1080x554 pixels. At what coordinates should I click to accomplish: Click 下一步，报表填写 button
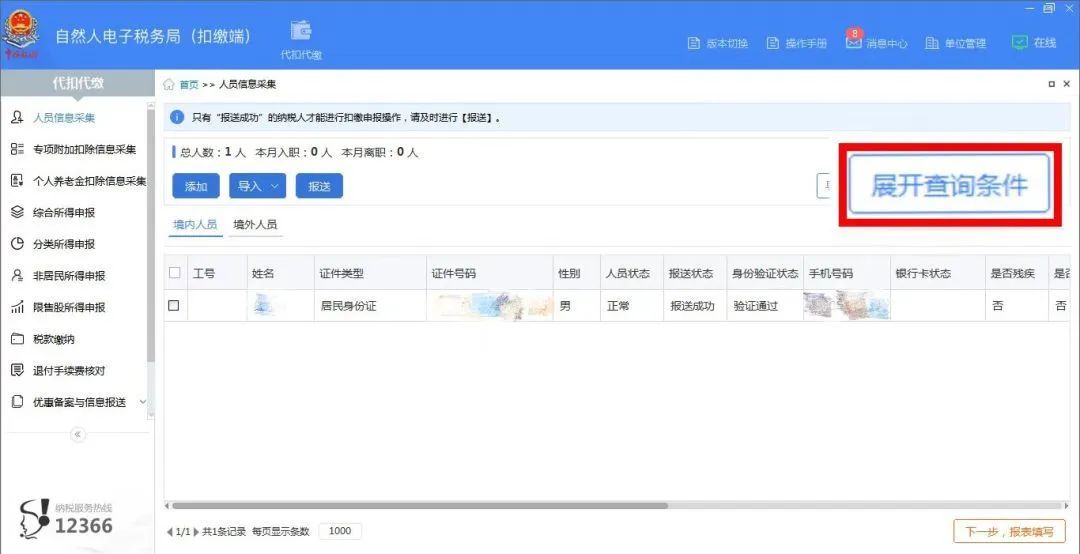[1008, 531]
